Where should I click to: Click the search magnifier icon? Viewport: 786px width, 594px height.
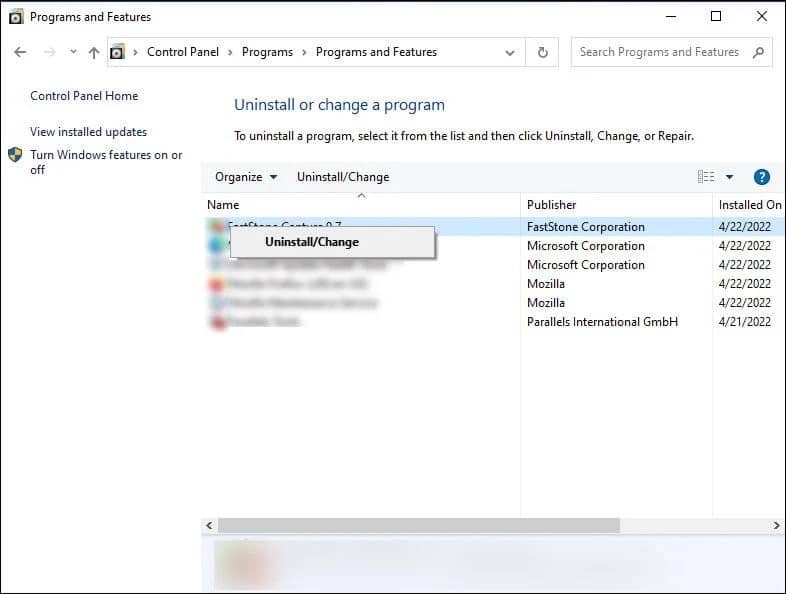point(758,52)
